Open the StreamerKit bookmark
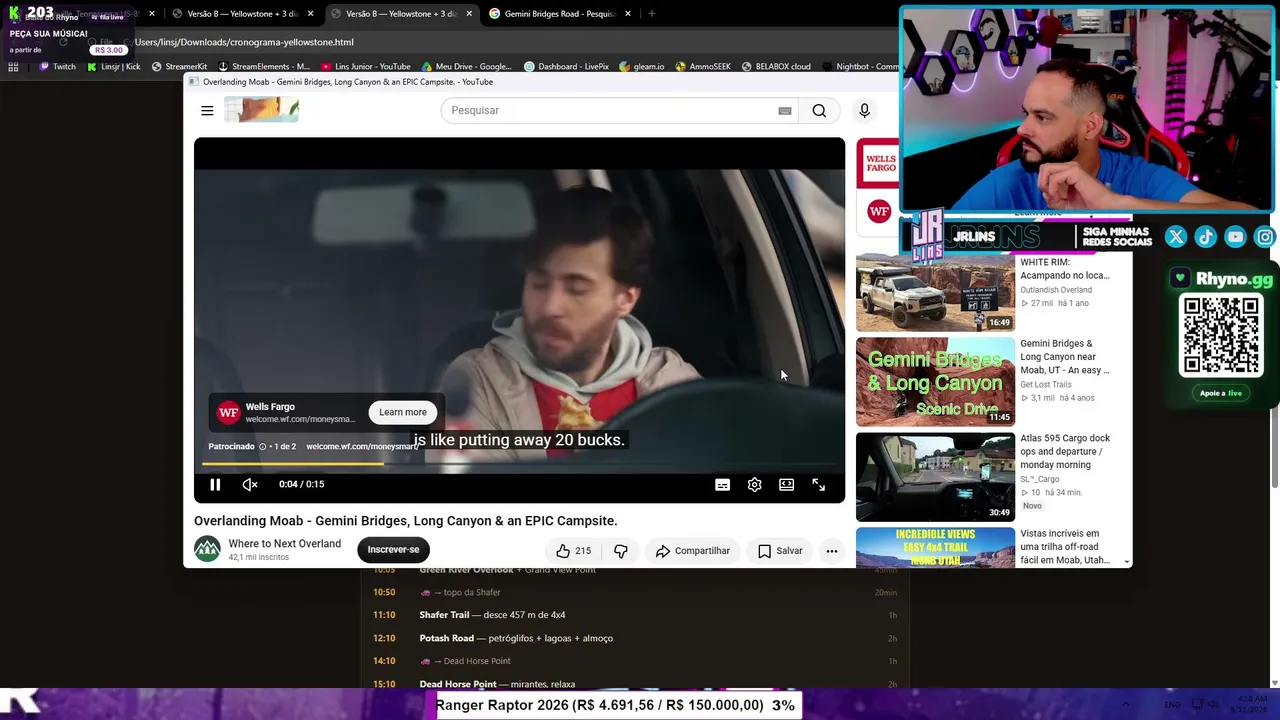Viewport: 1280px width, 720px height. (179, 67)
